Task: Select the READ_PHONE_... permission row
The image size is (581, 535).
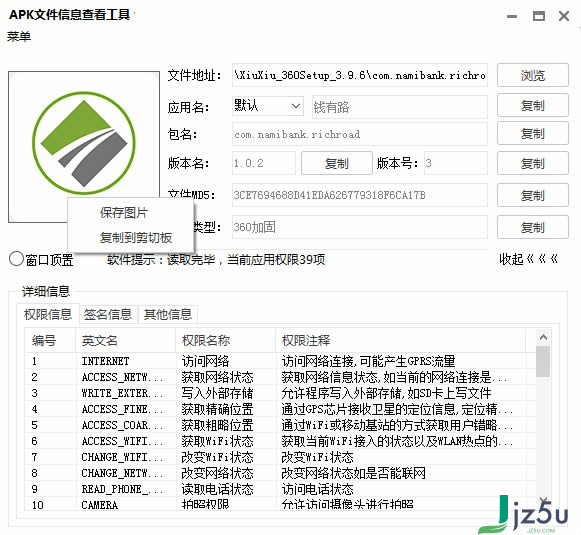Action: pyautogui.click(x=280, y=489)
